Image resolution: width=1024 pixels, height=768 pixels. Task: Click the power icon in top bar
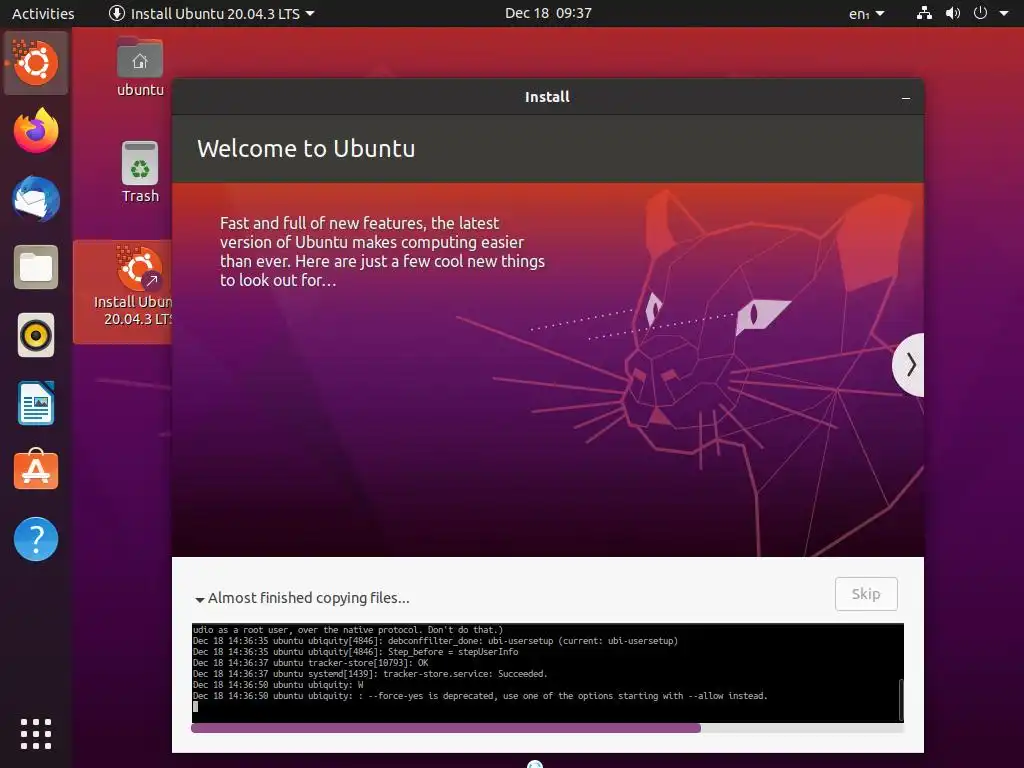pos(980,13)
